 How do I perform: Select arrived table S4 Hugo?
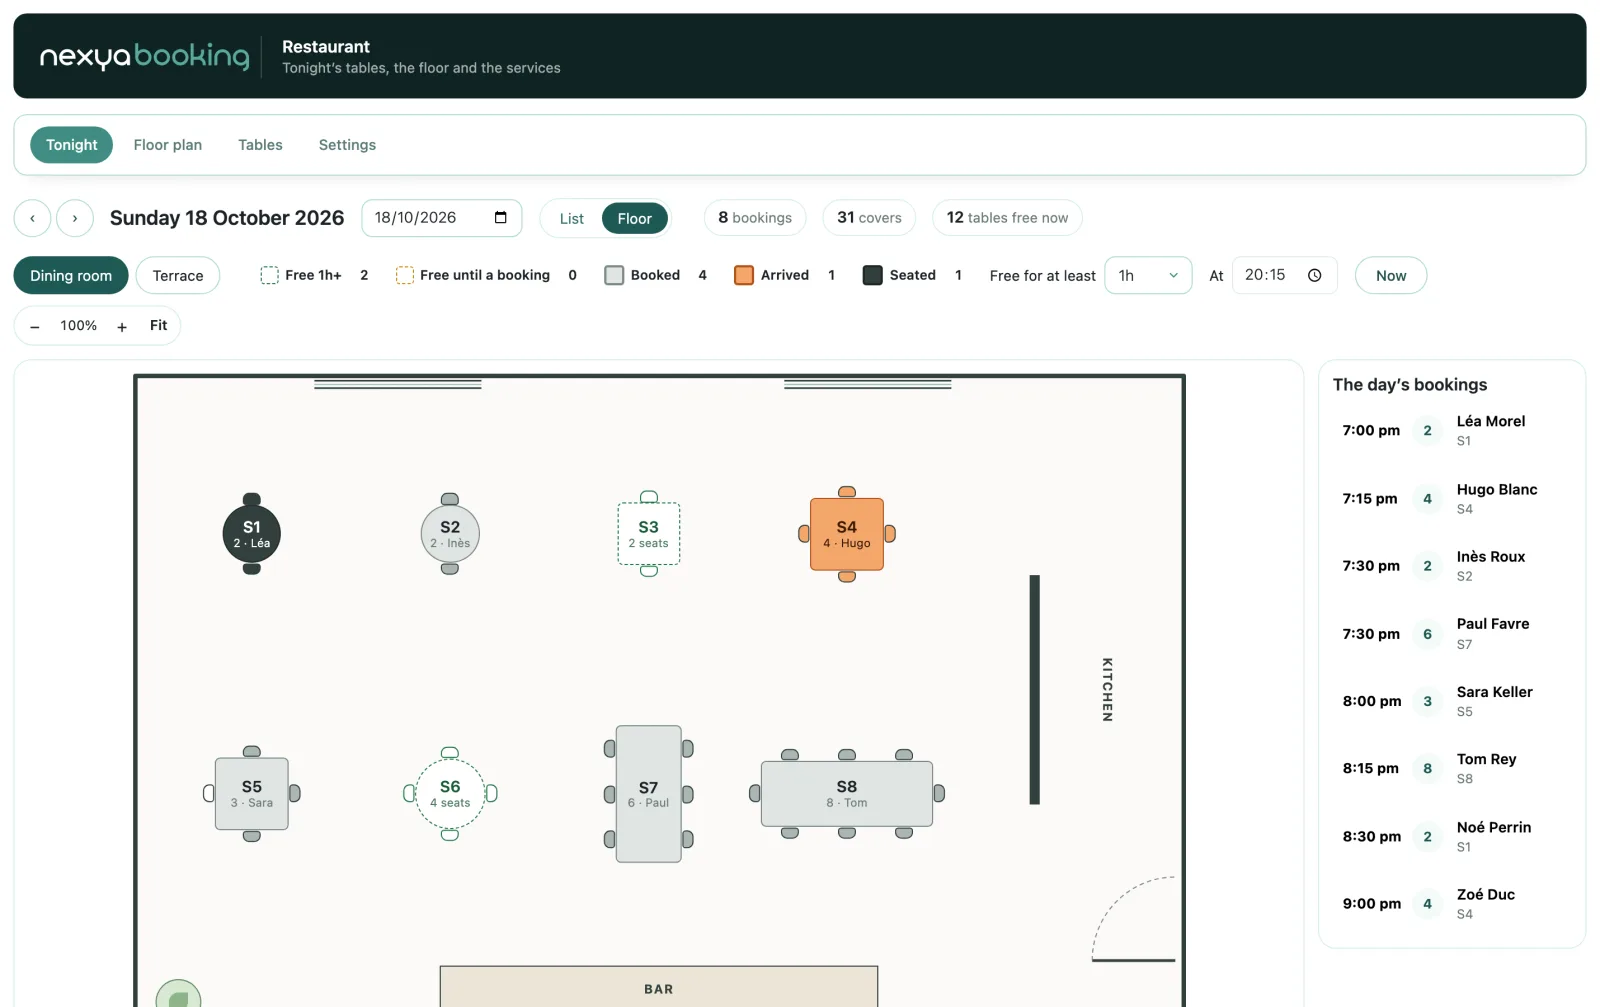click(847, 534)
